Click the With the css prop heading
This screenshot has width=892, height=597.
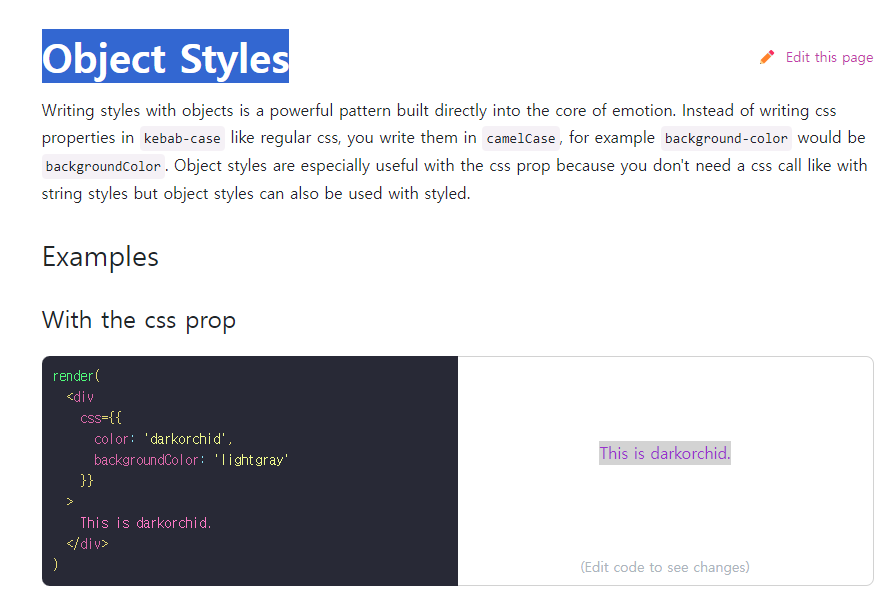click(139, 320)
